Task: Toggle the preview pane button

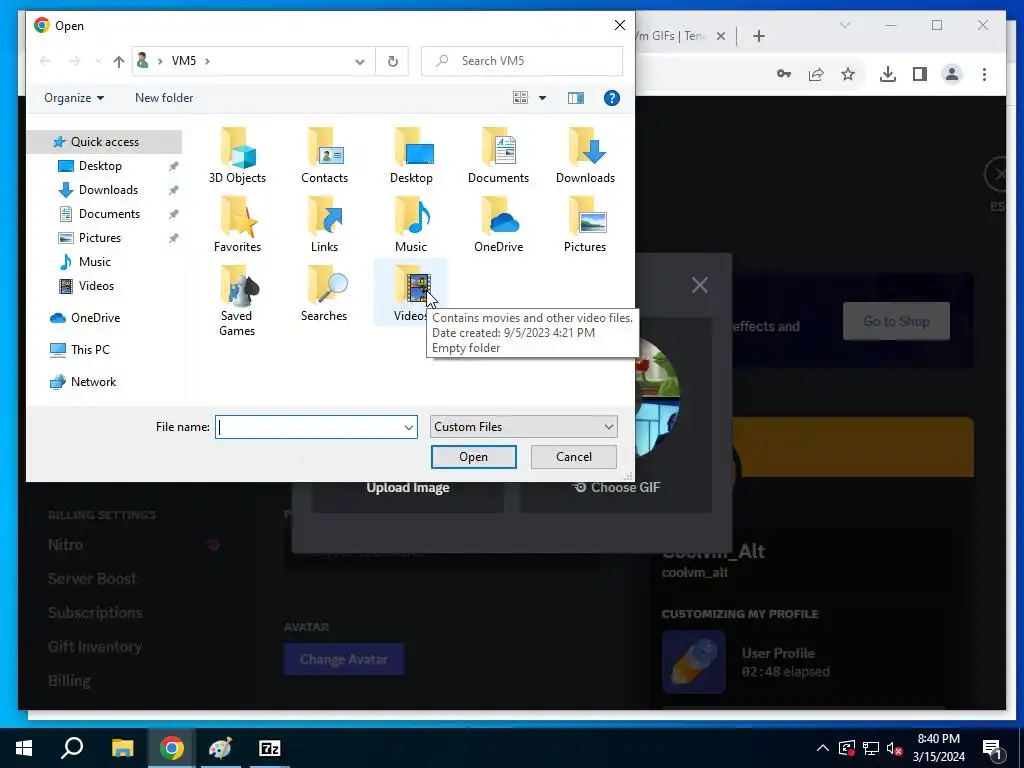Action: pos(575,98)
